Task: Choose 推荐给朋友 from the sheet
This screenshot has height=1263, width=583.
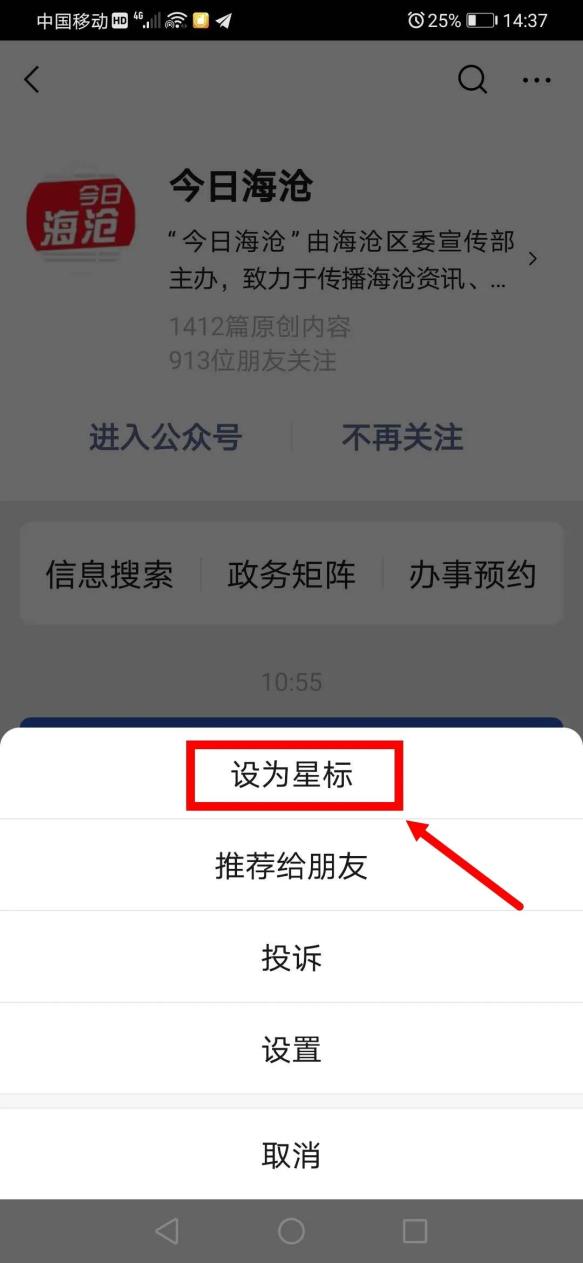Action: pyautogui.click(x=291, y=865)
